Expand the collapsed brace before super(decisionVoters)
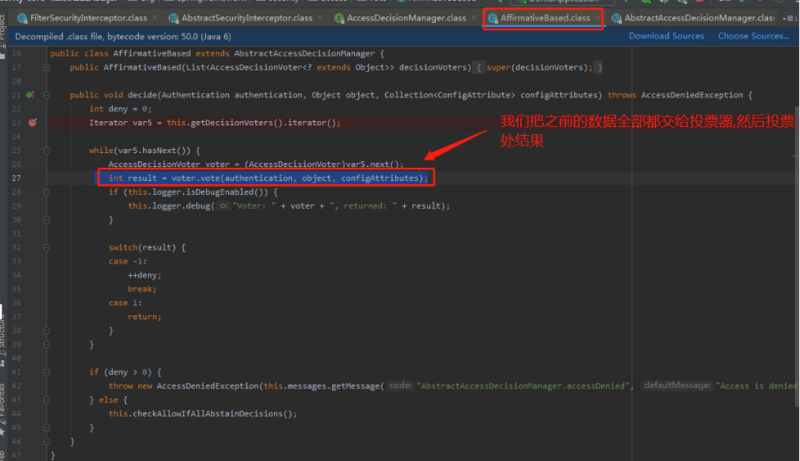Image resolution: width=800 pixels, height=461 pixels. pyautogui.click(x=479, y=67)
